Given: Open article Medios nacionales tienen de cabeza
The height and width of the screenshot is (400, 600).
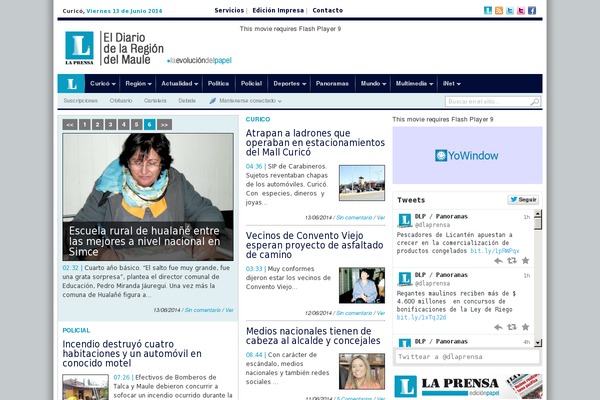Looking at the screenshot, I should pyautogui.click(x=313, y=336).
